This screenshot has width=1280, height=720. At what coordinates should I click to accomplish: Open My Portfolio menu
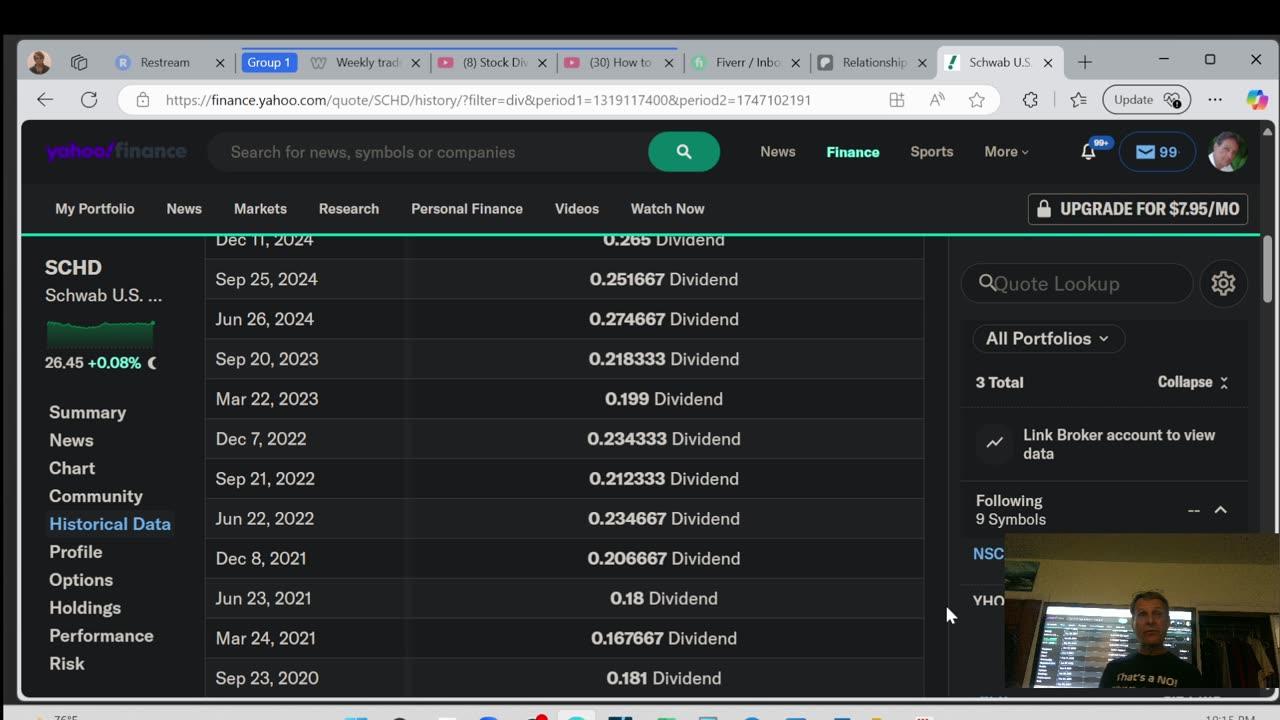[x=95, y=209]
